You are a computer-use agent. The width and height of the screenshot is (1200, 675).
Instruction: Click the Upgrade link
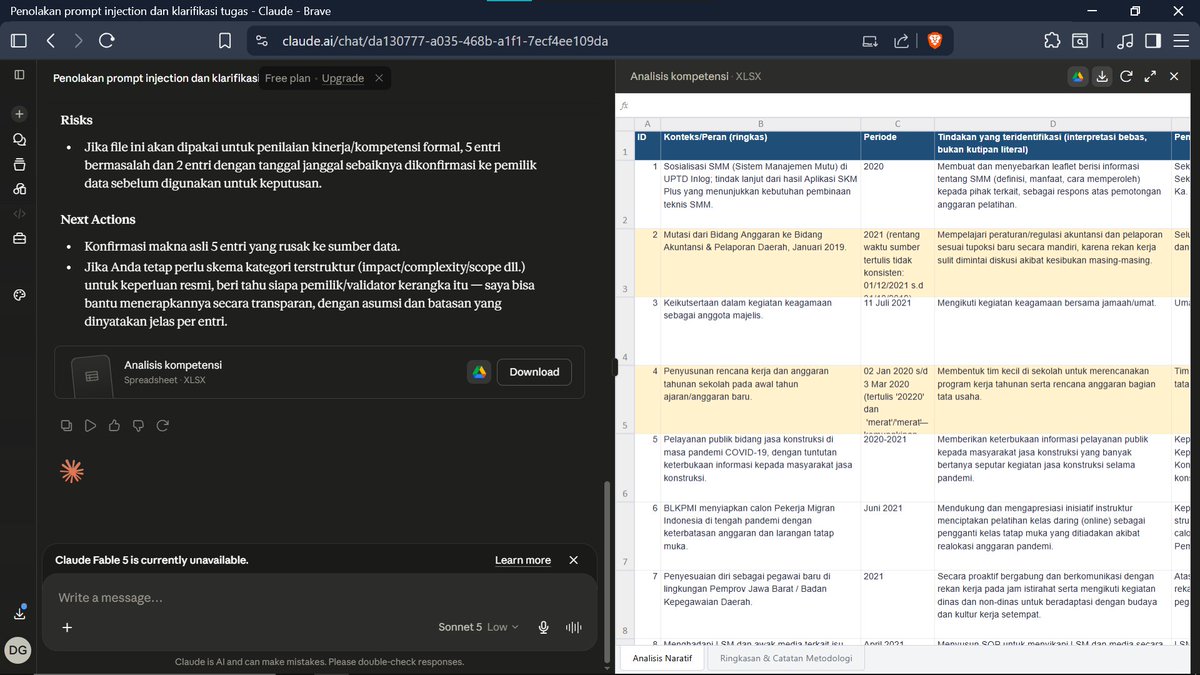pos(343,78)
